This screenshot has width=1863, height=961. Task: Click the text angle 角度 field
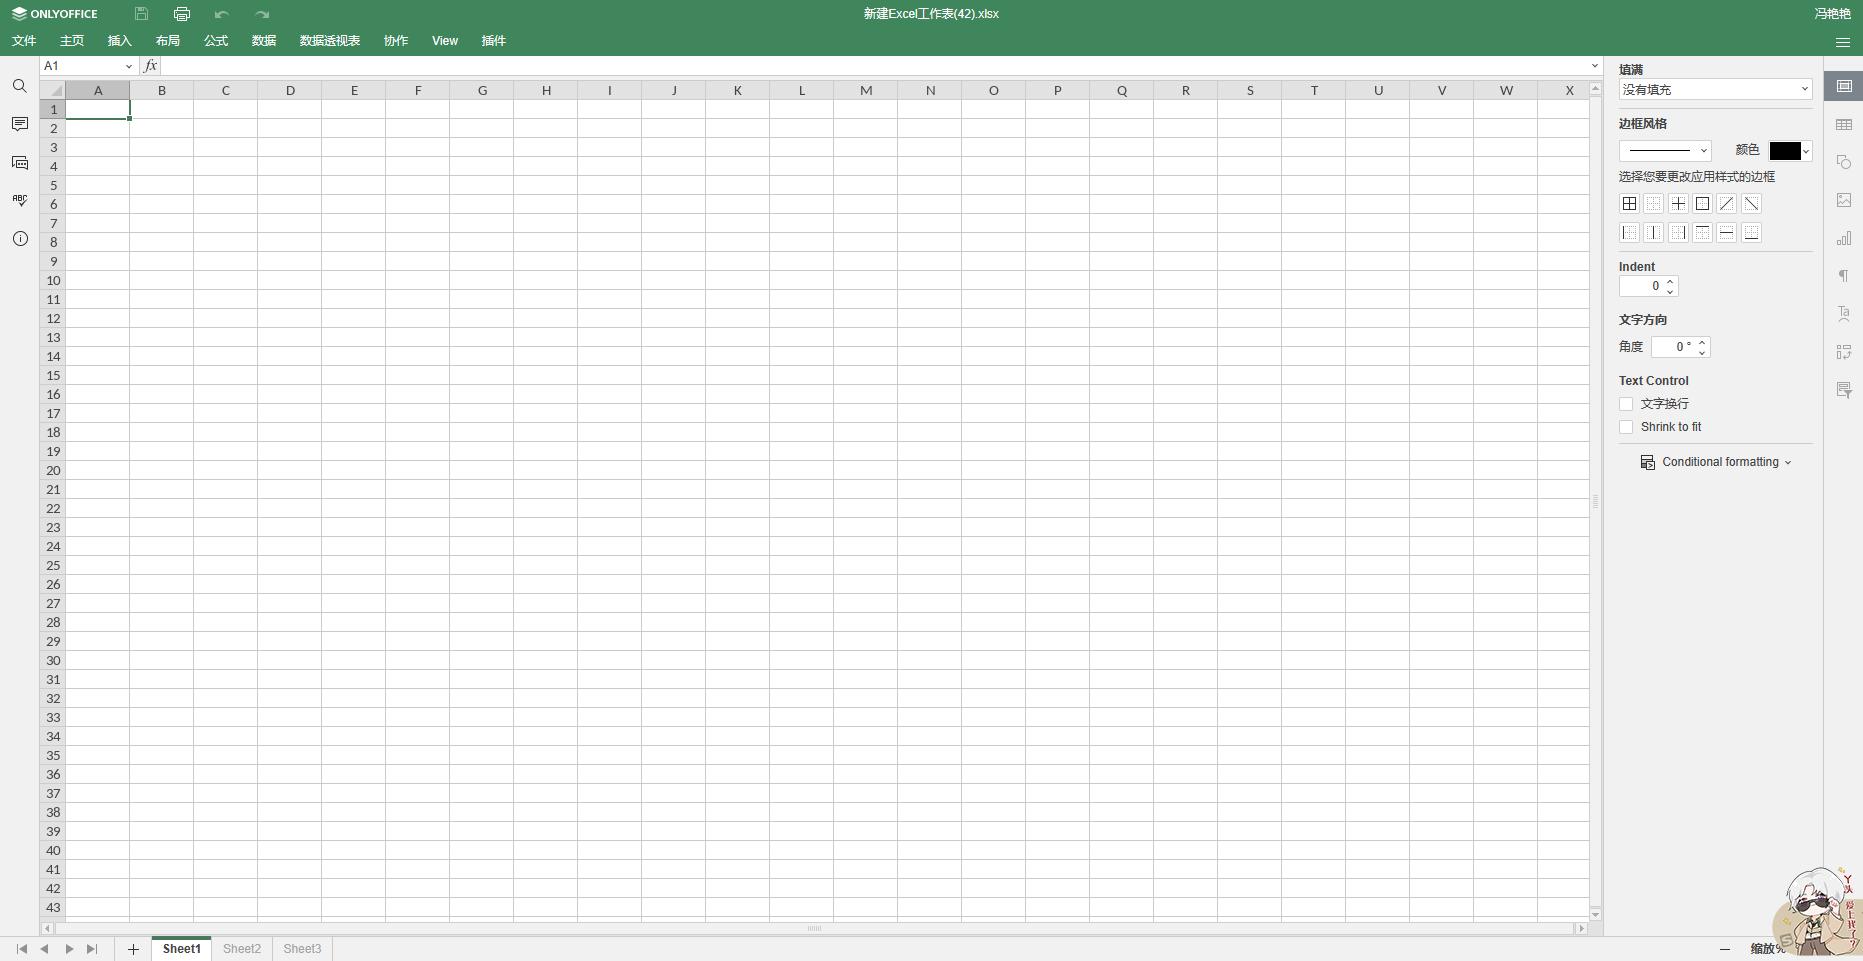pos(1680,347)
